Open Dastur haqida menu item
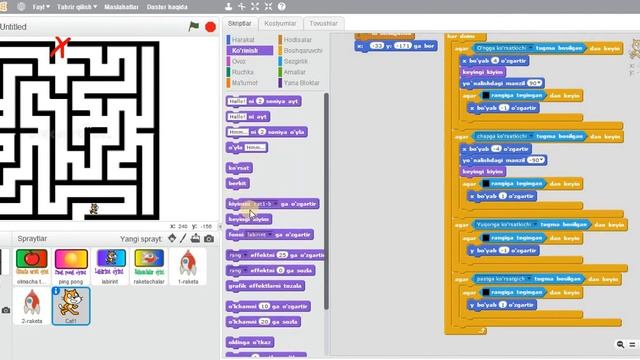 [x=167, y=7]
